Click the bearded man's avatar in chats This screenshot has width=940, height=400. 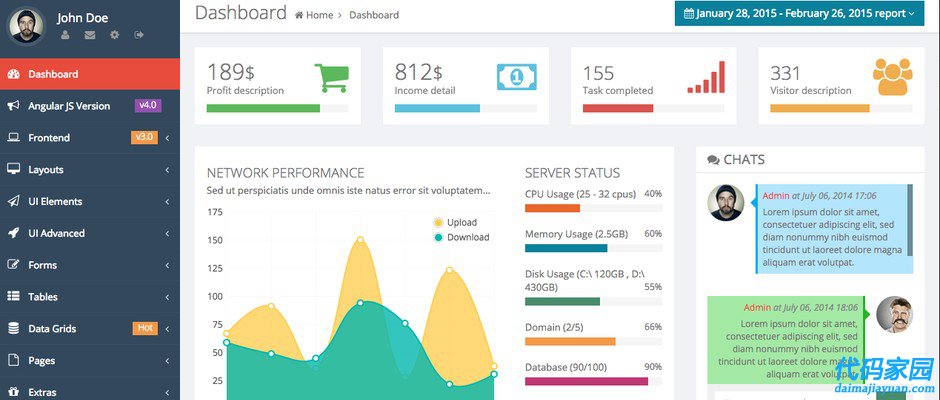click(726, 203)
